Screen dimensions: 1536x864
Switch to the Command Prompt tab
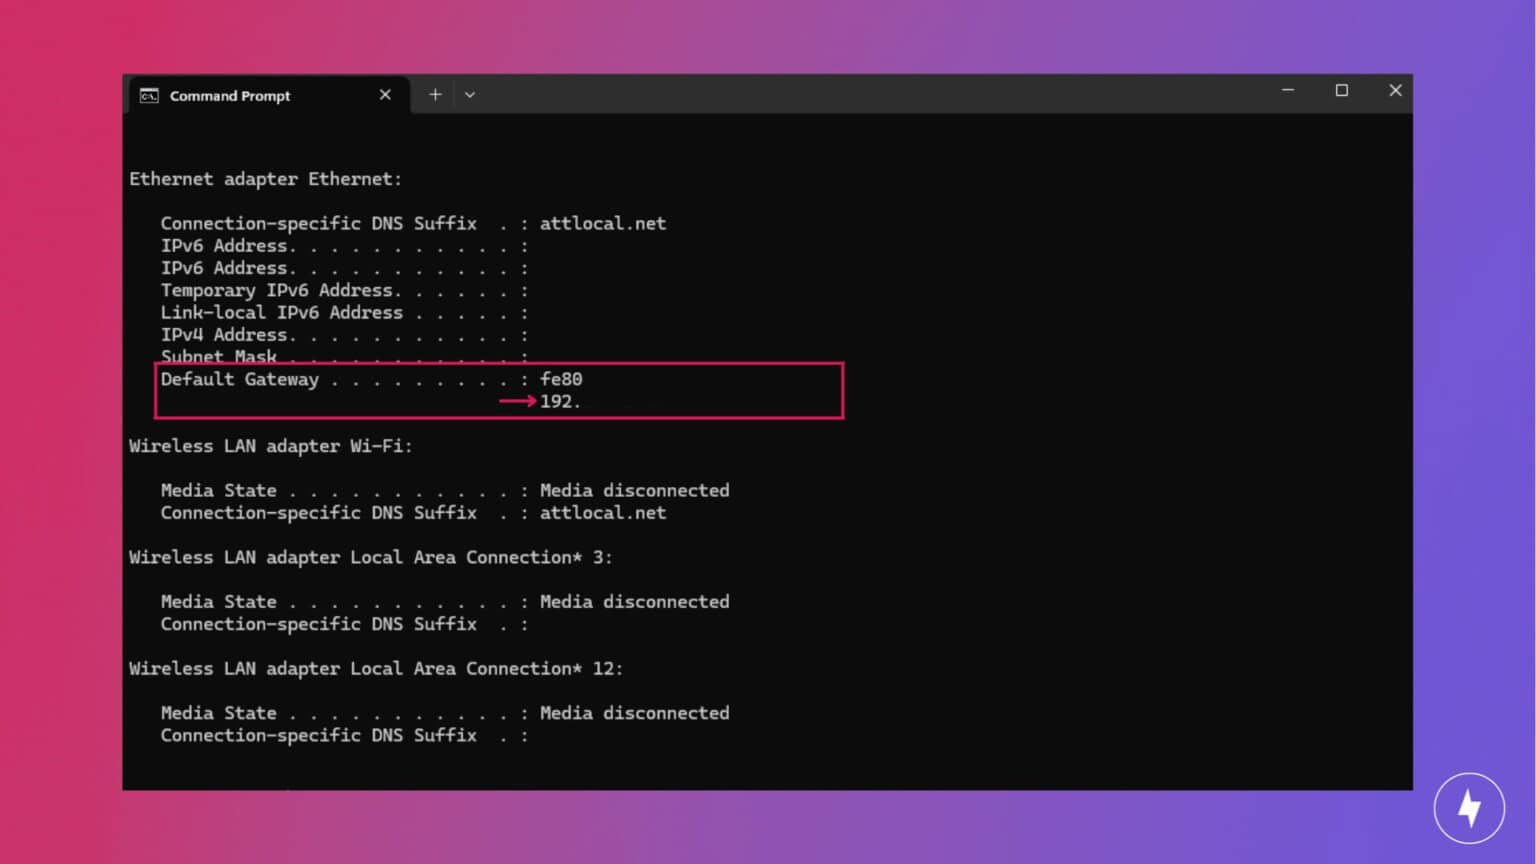click(x=230, y=95)
